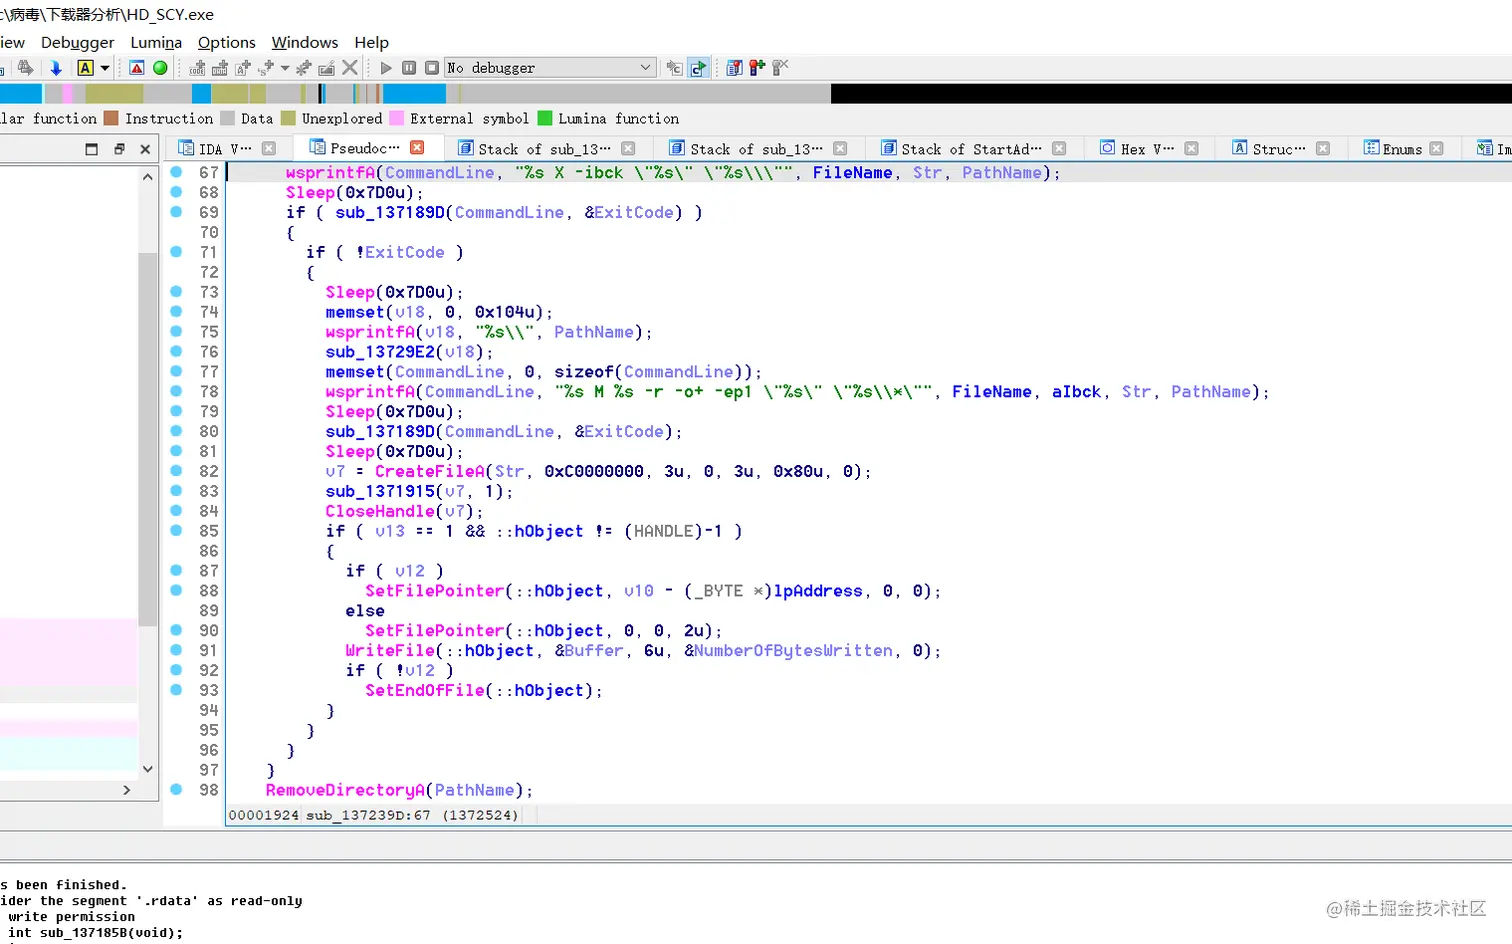Click the left panel's float window button
Viewport: 1512px width, 944px height.
[119, 149]
